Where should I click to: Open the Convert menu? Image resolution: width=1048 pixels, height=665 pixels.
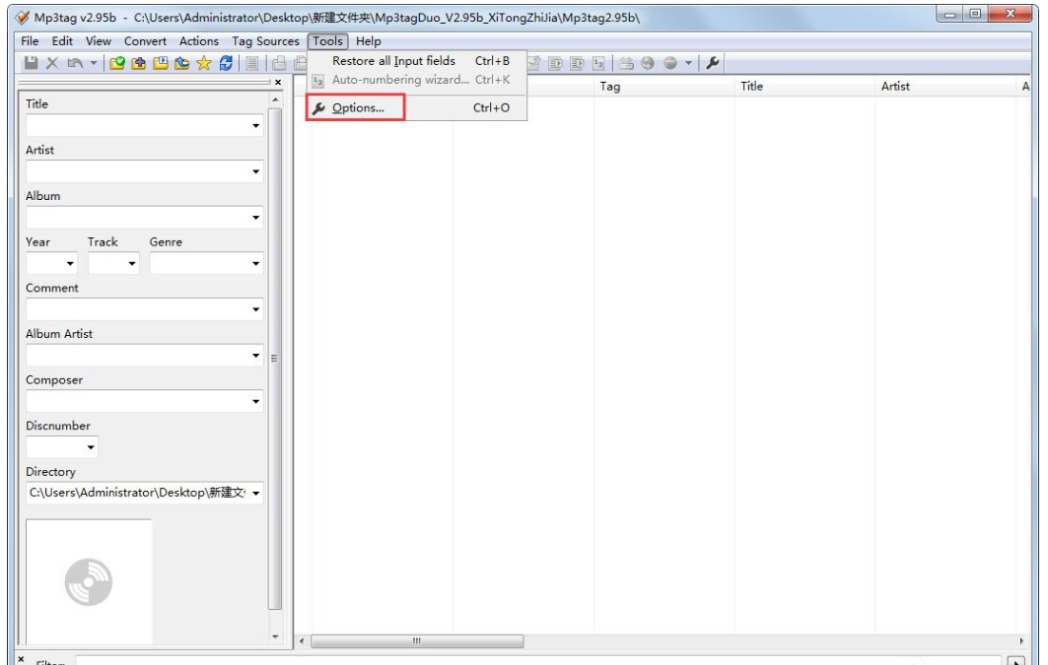145,41
